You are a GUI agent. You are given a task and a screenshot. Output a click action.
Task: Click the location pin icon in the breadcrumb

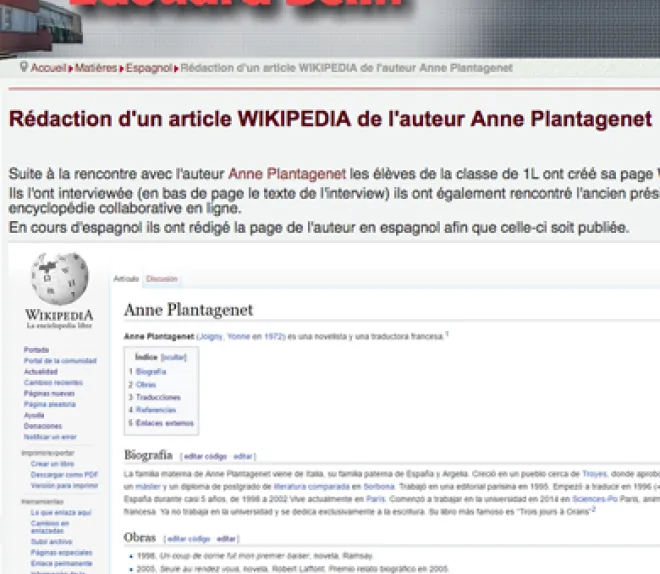(24, 67)
